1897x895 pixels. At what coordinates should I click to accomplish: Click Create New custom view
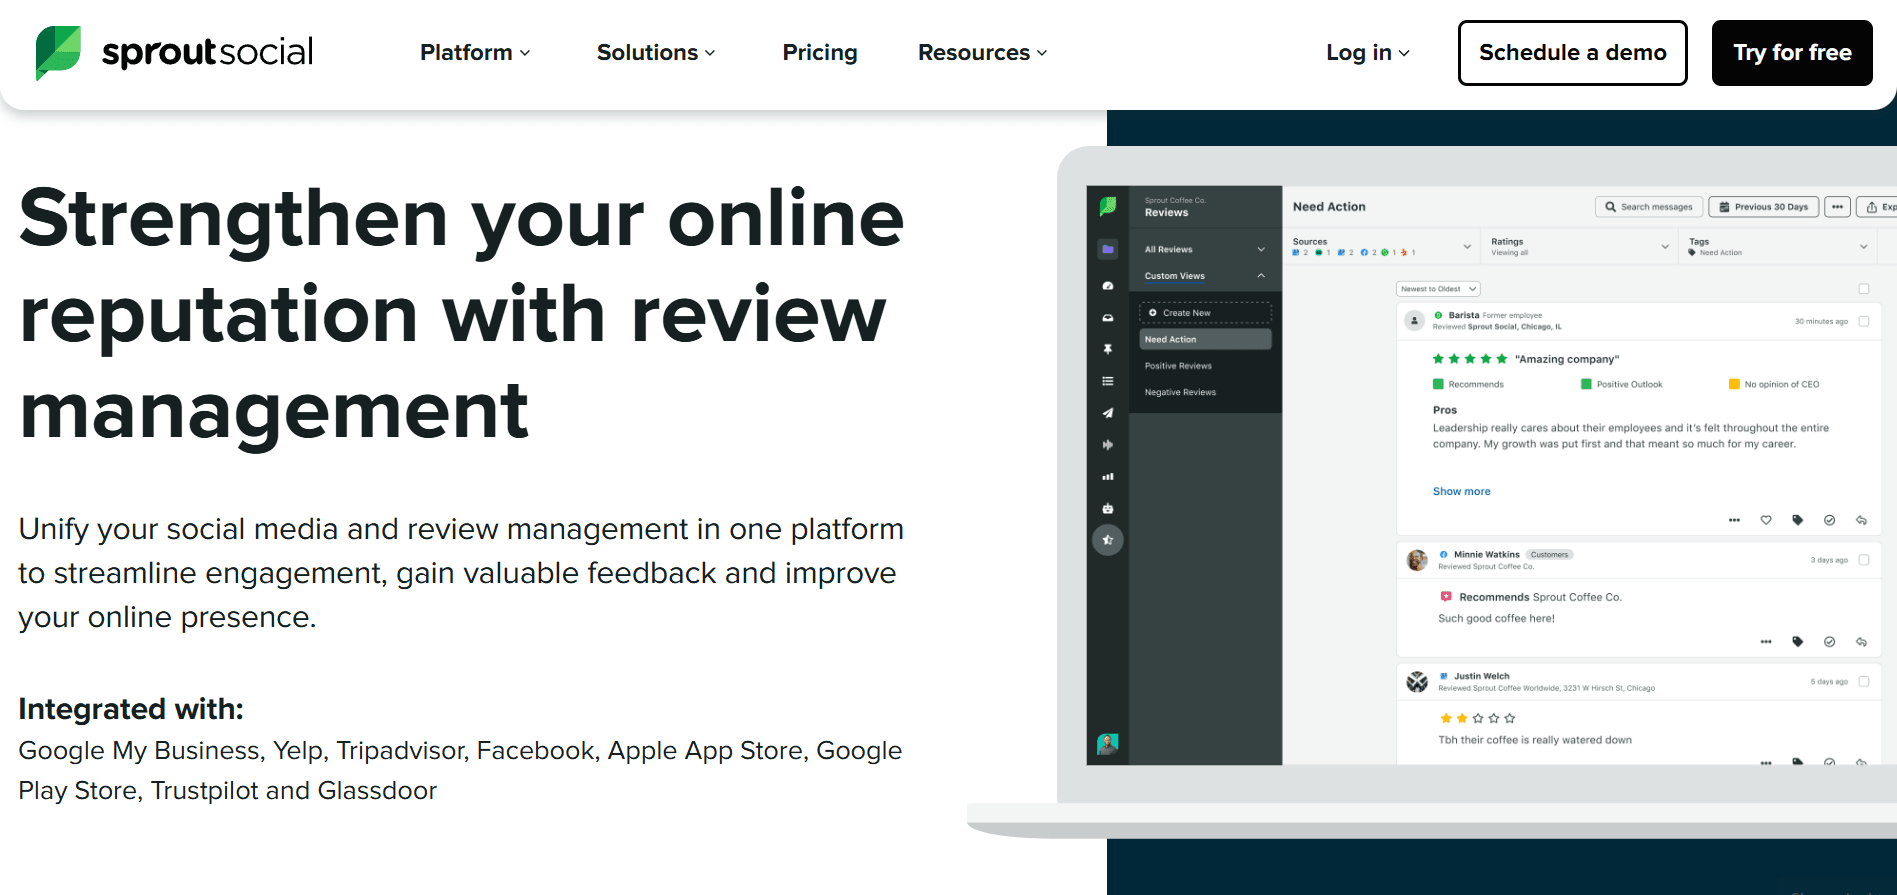coord(1205,313)
